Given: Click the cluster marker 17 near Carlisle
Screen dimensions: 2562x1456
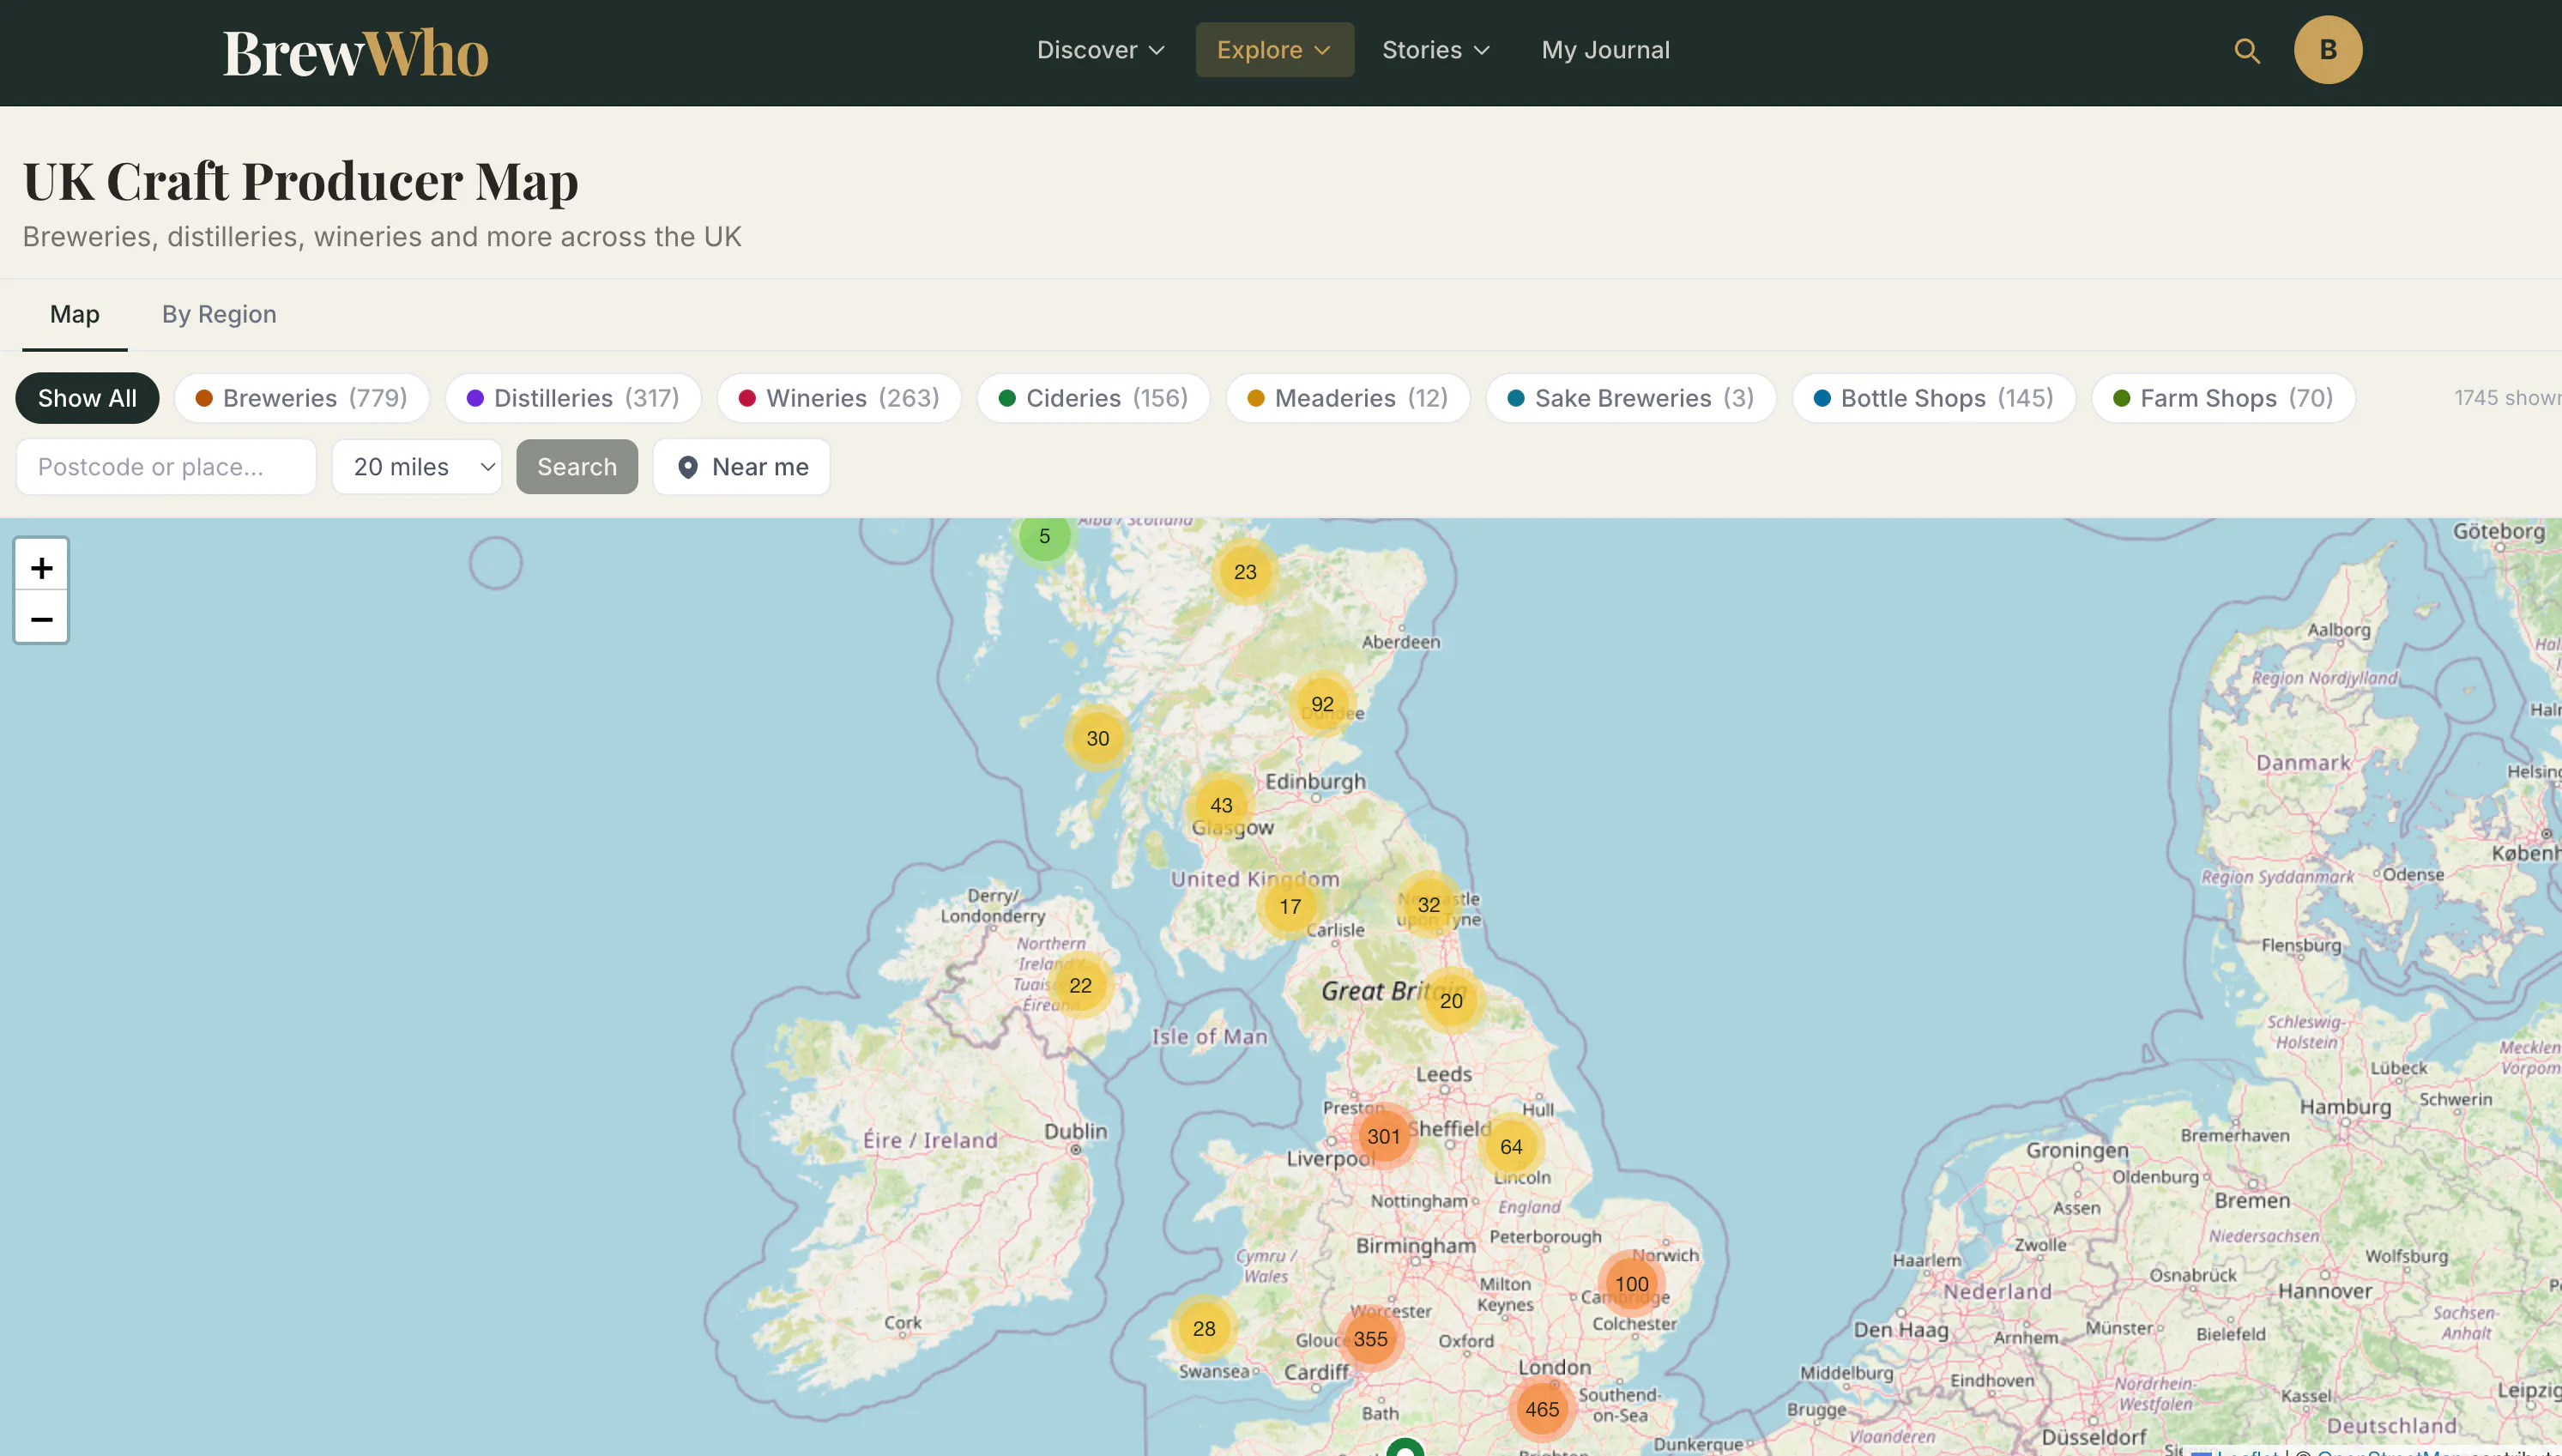Looking at the screenshot, I should [x=1290, y=906].
